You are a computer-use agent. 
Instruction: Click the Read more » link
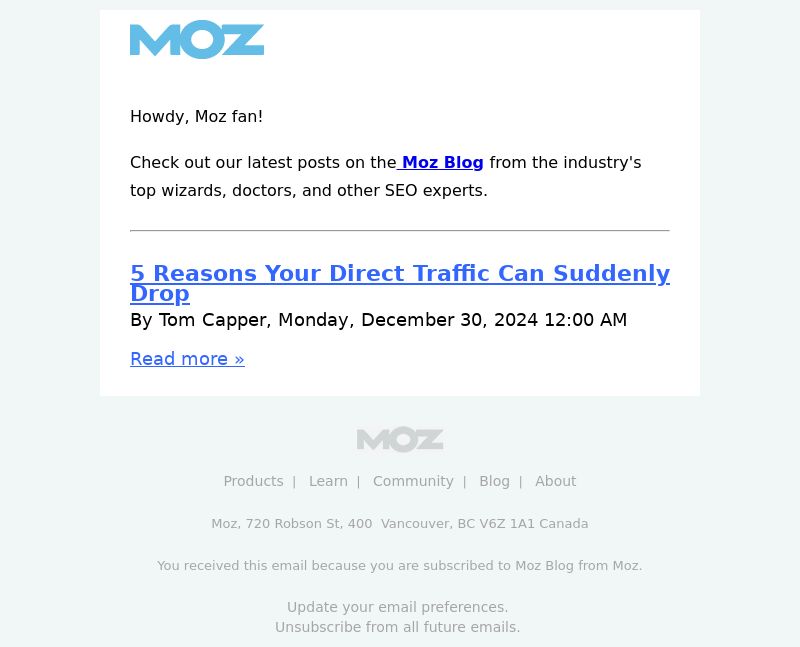(187, 359)
